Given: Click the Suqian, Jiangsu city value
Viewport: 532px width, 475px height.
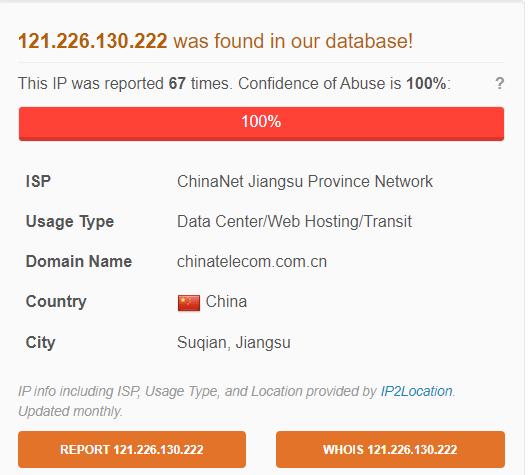Looking at the screenshot, I should point(233,342).
